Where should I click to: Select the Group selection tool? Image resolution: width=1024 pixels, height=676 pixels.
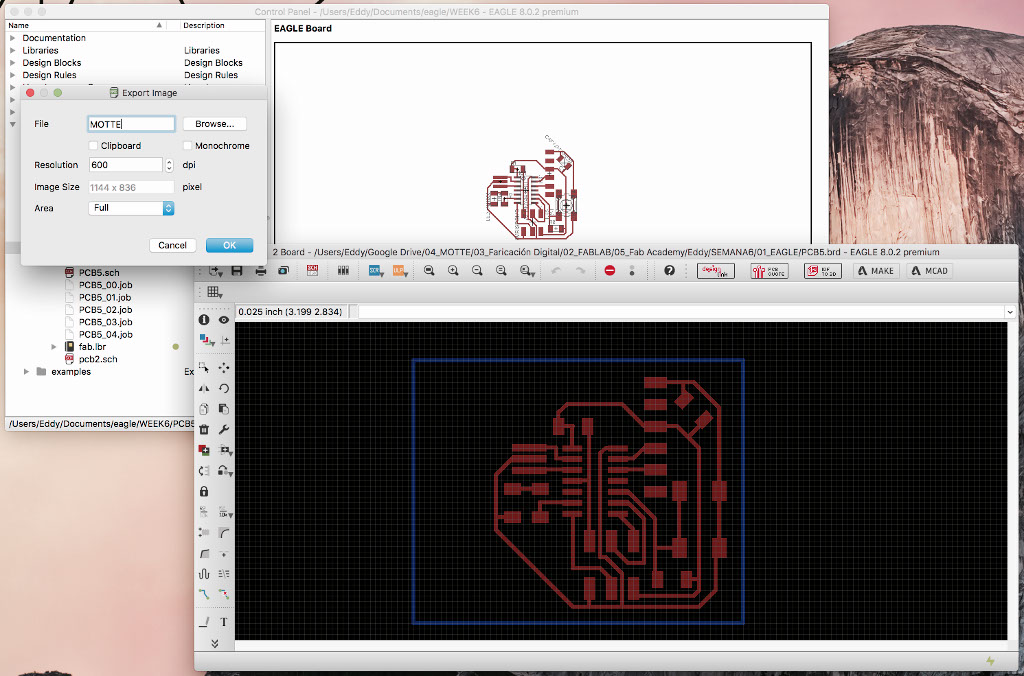[x=204, y=368]
